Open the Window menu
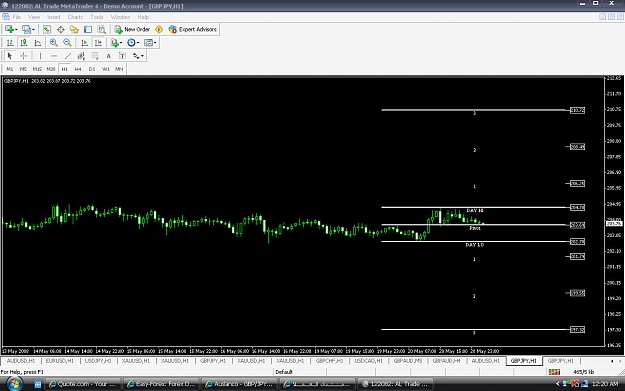Image resolution: width=625 pixels, height=391 pixels. (x=120, y=17)
